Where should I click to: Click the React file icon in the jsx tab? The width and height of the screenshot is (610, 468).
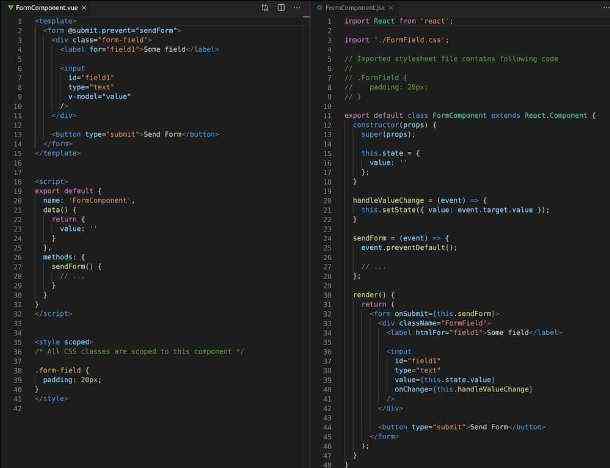(x=319, y=7)
